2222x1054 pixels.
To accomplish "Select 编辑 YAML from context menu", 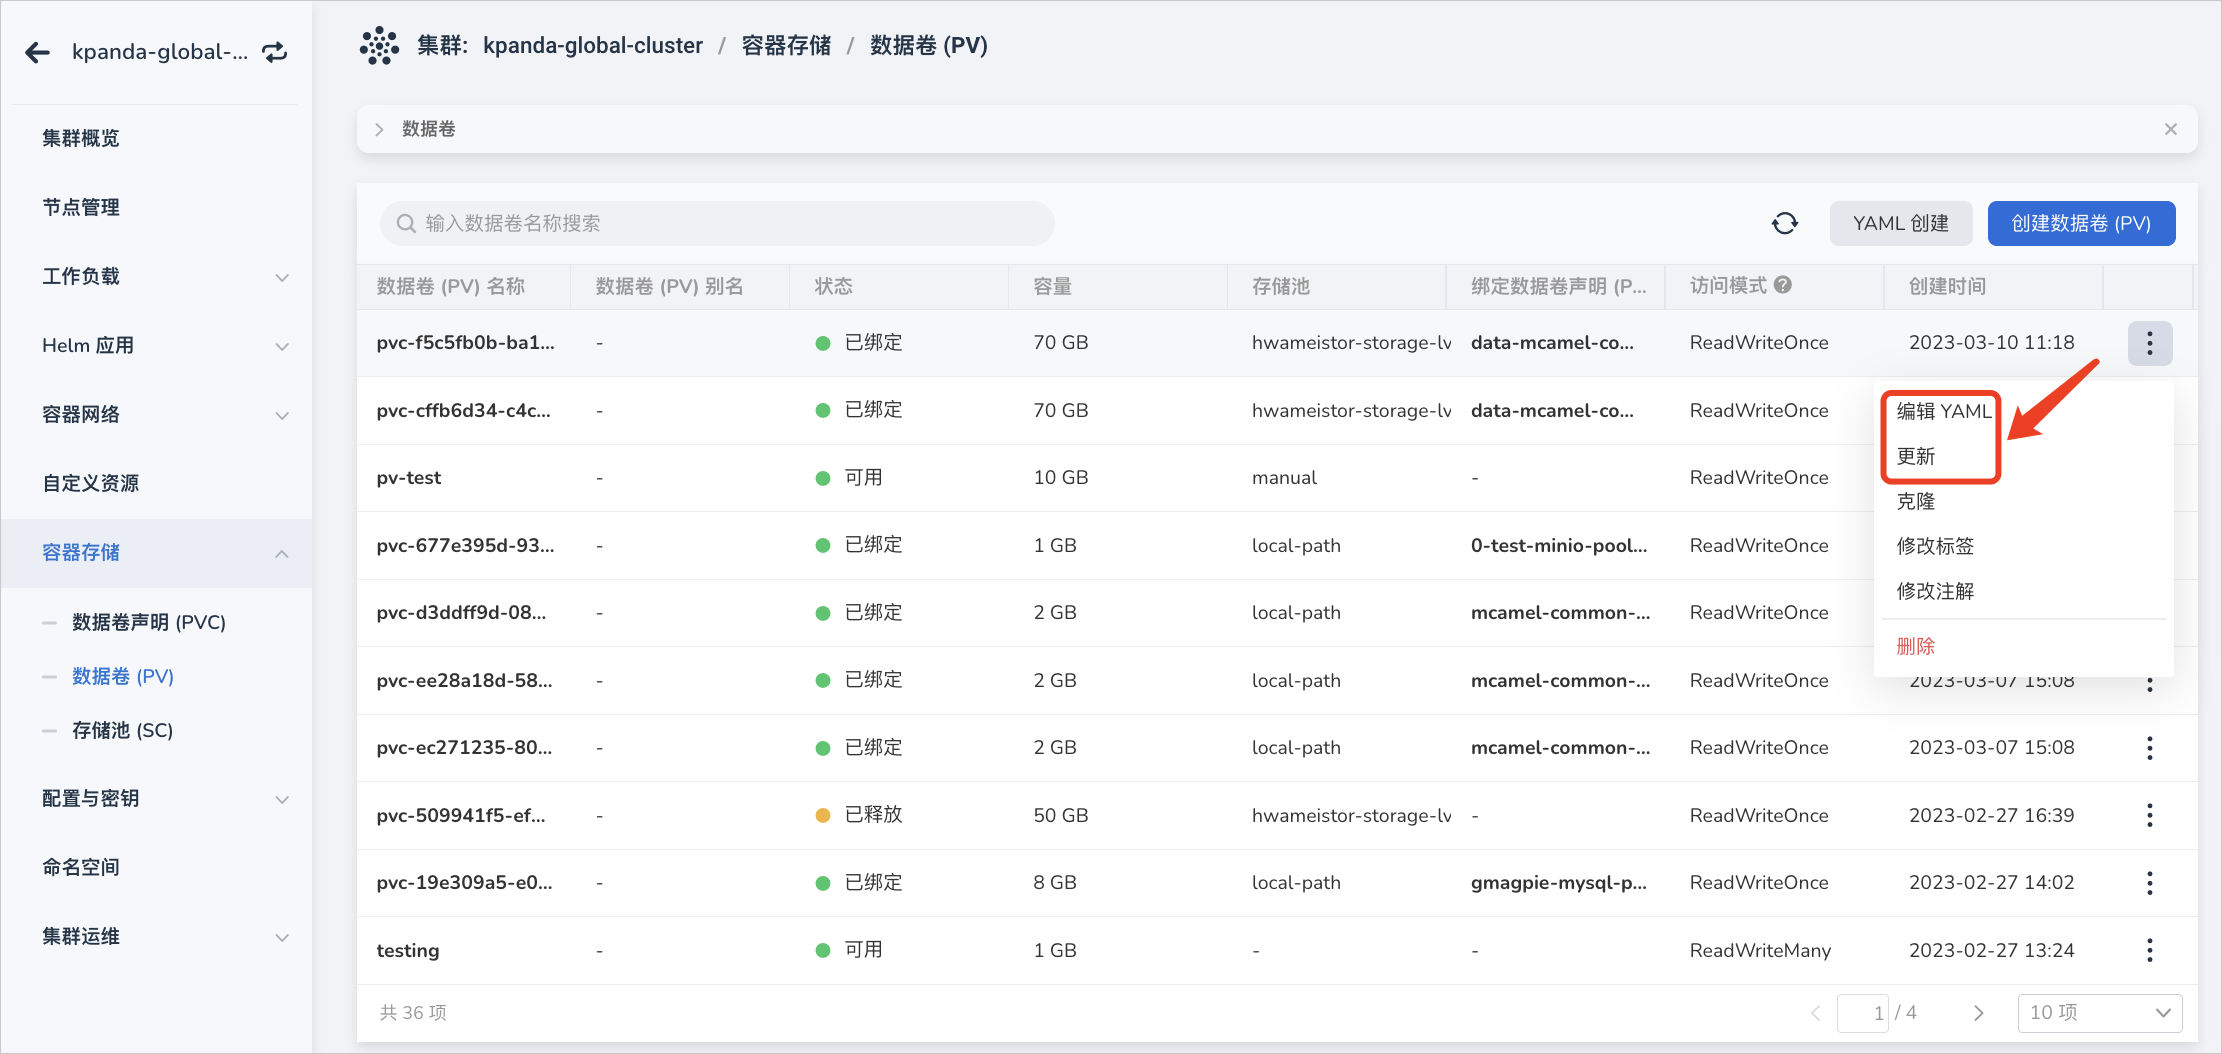I will pyautogui.click(x=1944, y=411).
